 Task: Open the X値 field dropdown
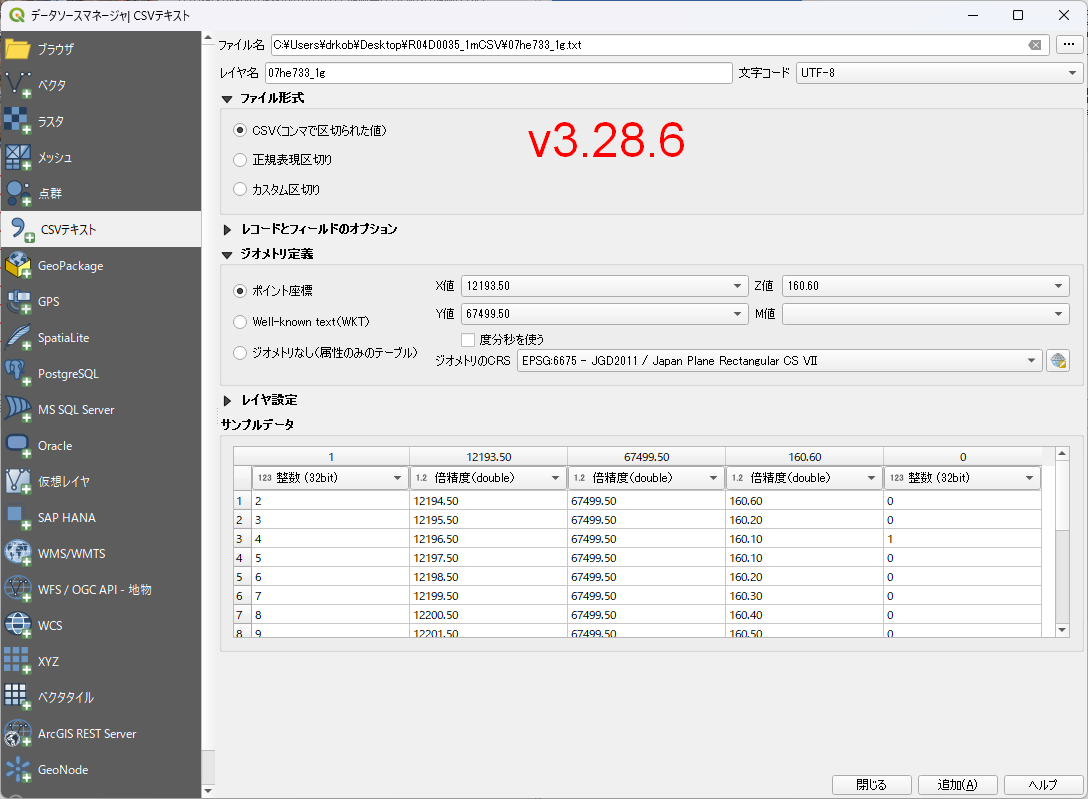click(x=604, y=286)
